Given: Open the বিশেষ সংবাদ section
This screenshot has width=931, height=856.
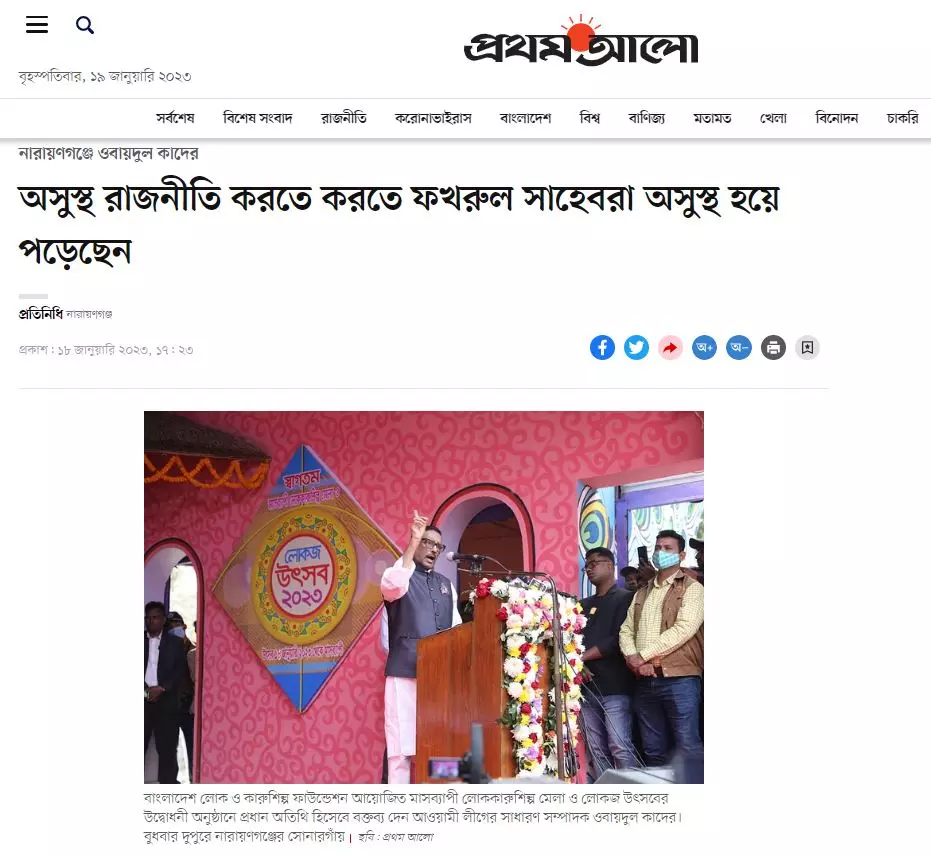Looking at the screenshot, I should click(x=258, y=118).
